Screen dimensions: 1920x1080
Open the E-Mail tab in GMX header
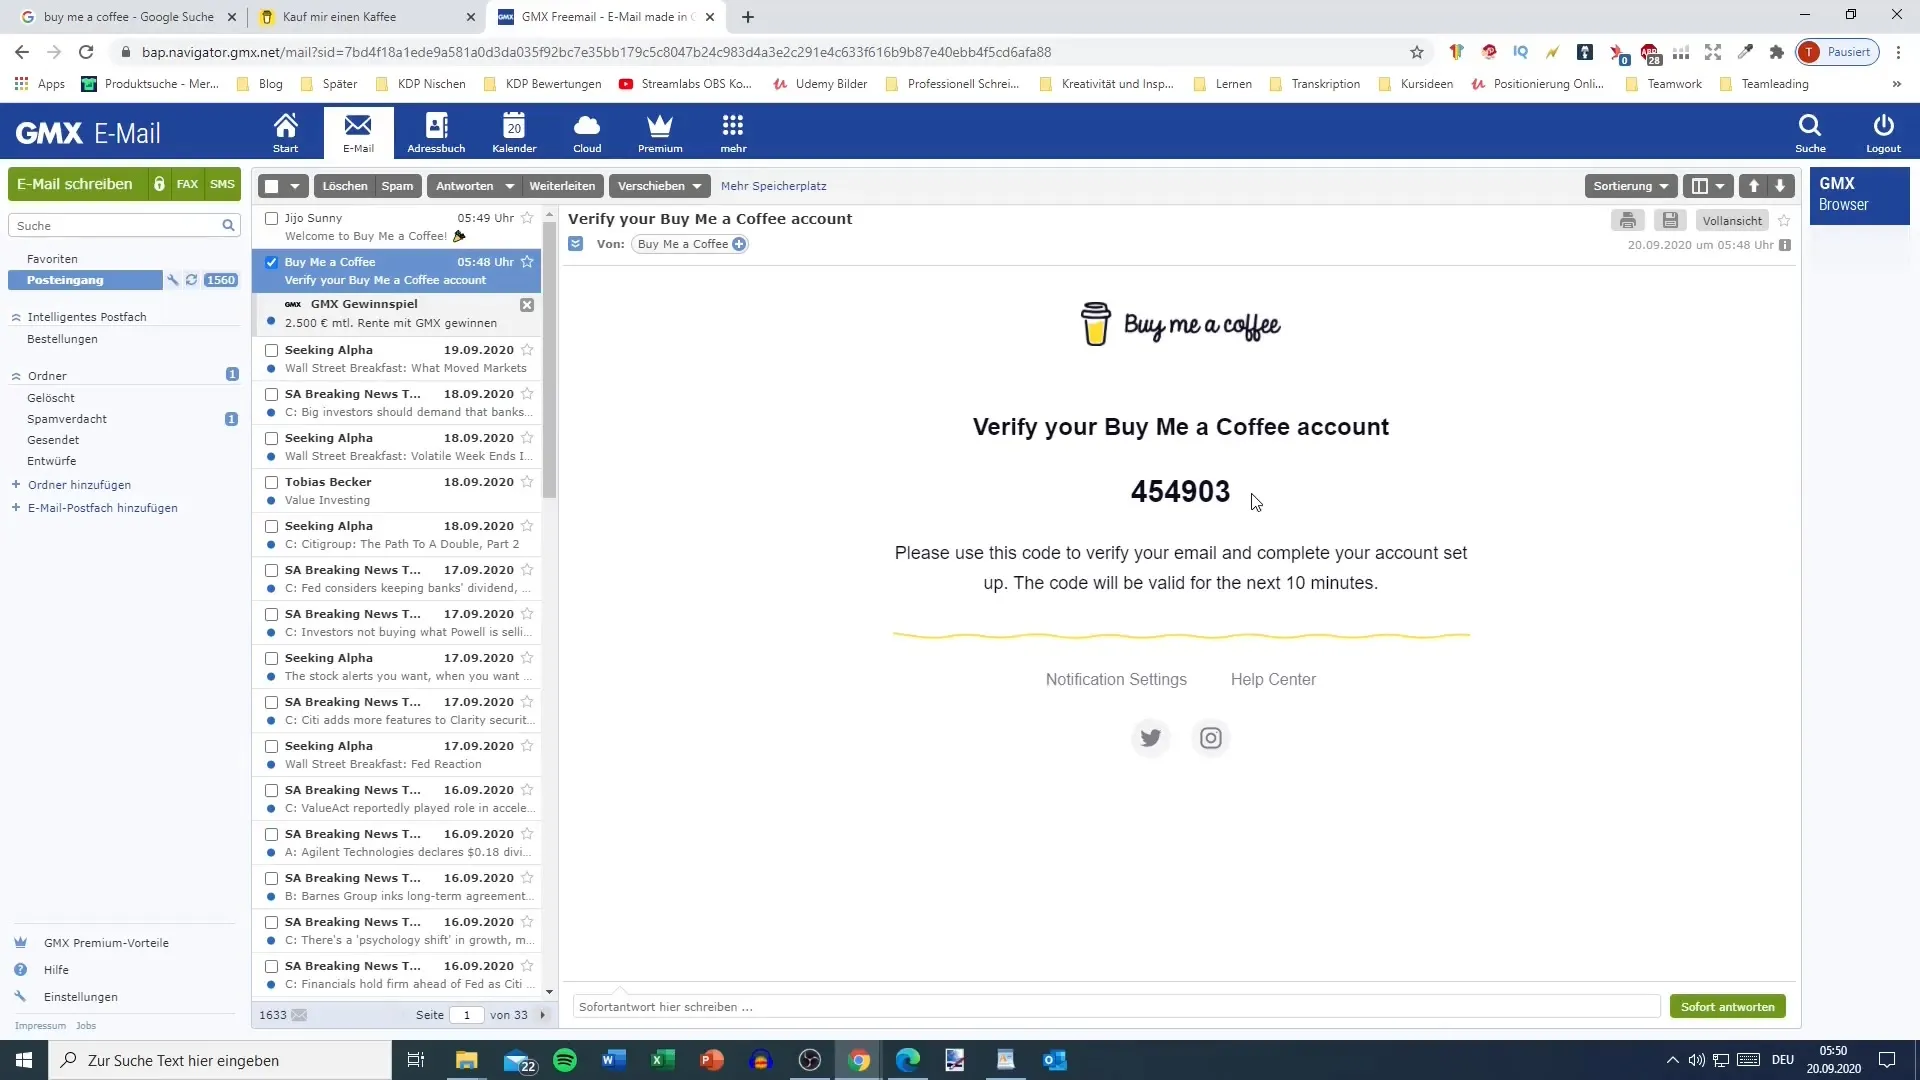pyautogui.click(x=358, y=132)
